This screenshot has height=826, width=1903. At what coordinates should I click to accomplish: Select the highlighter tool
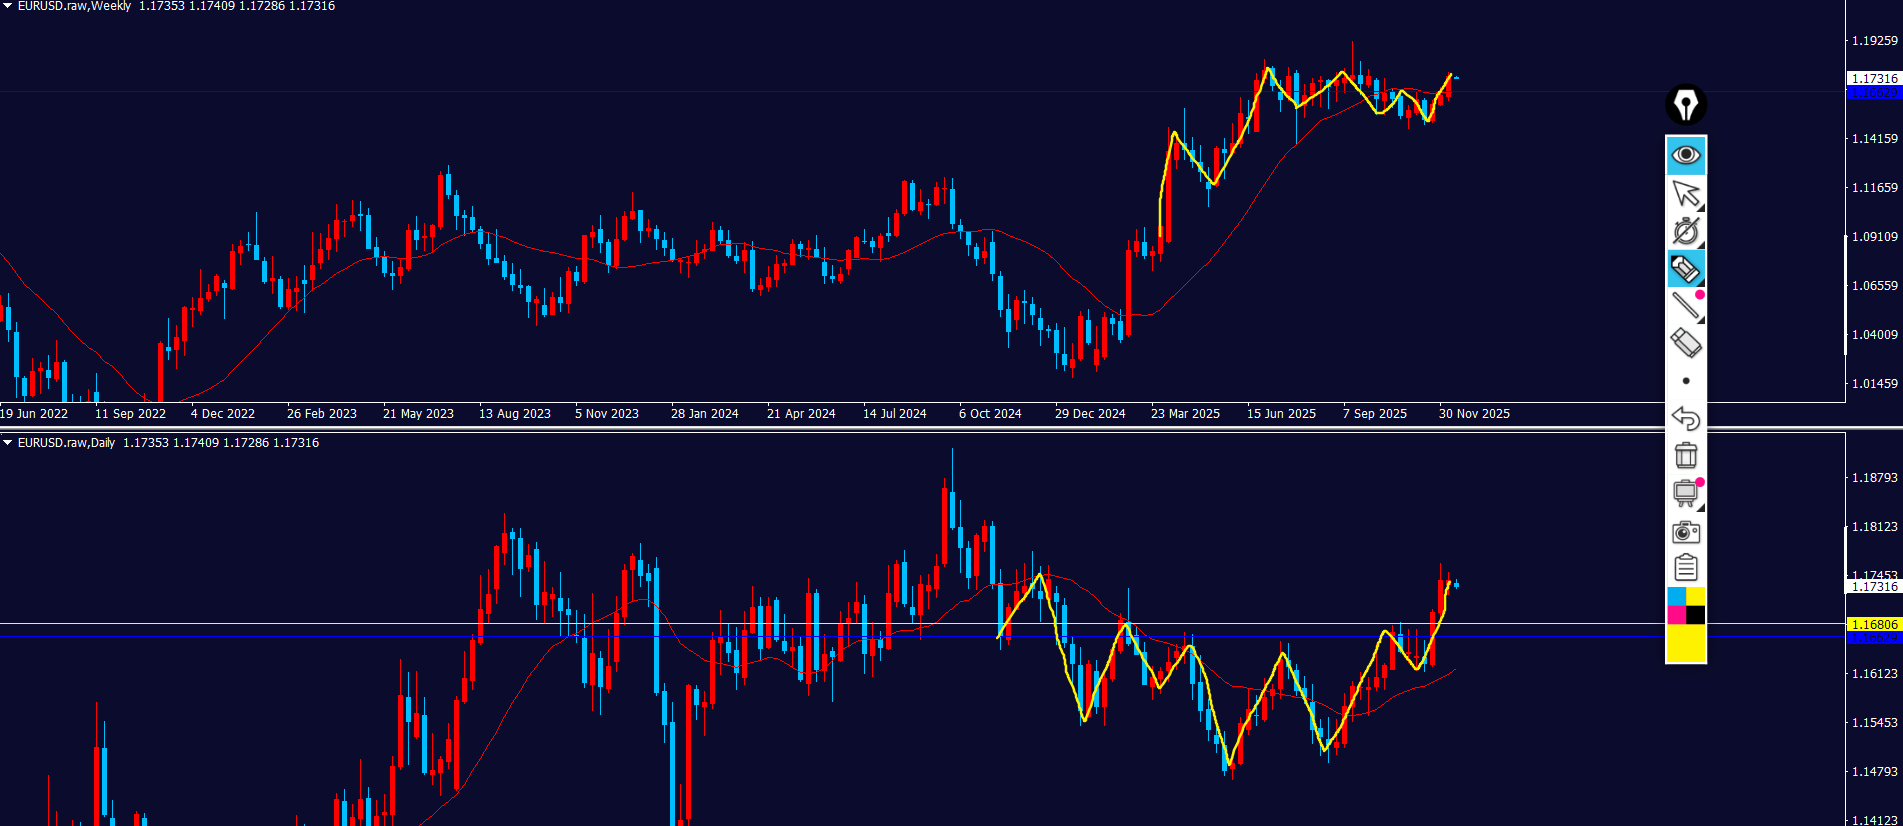(1686, 269)
